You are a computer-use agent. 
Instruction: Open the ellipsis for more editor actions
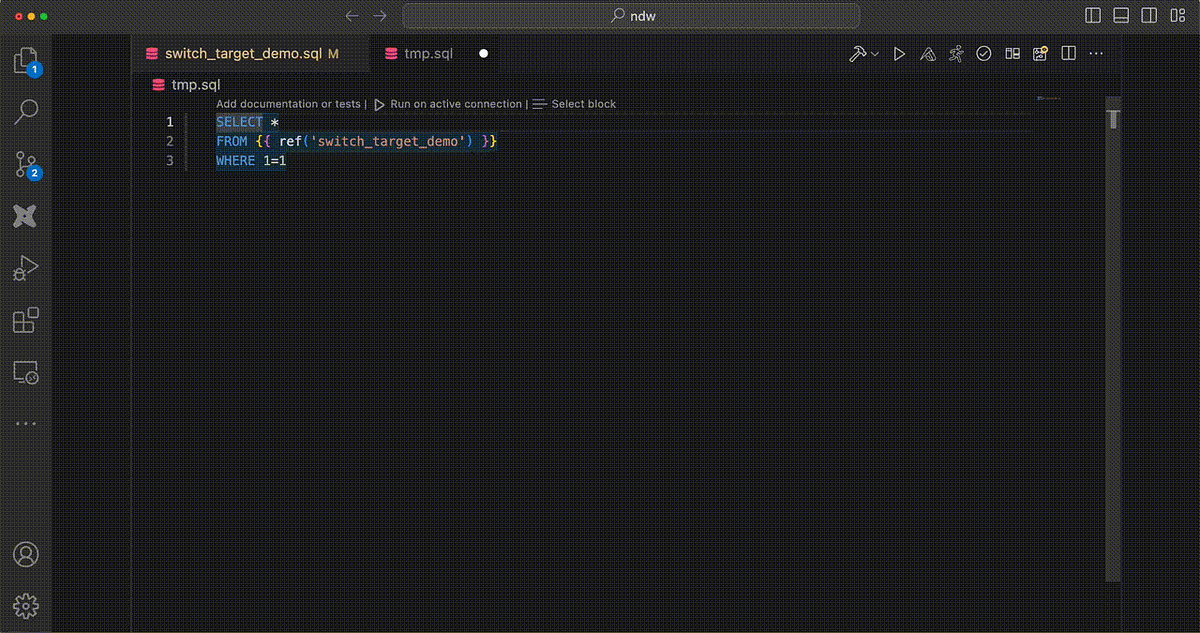pyautogui.click(x=1096, y=53)
